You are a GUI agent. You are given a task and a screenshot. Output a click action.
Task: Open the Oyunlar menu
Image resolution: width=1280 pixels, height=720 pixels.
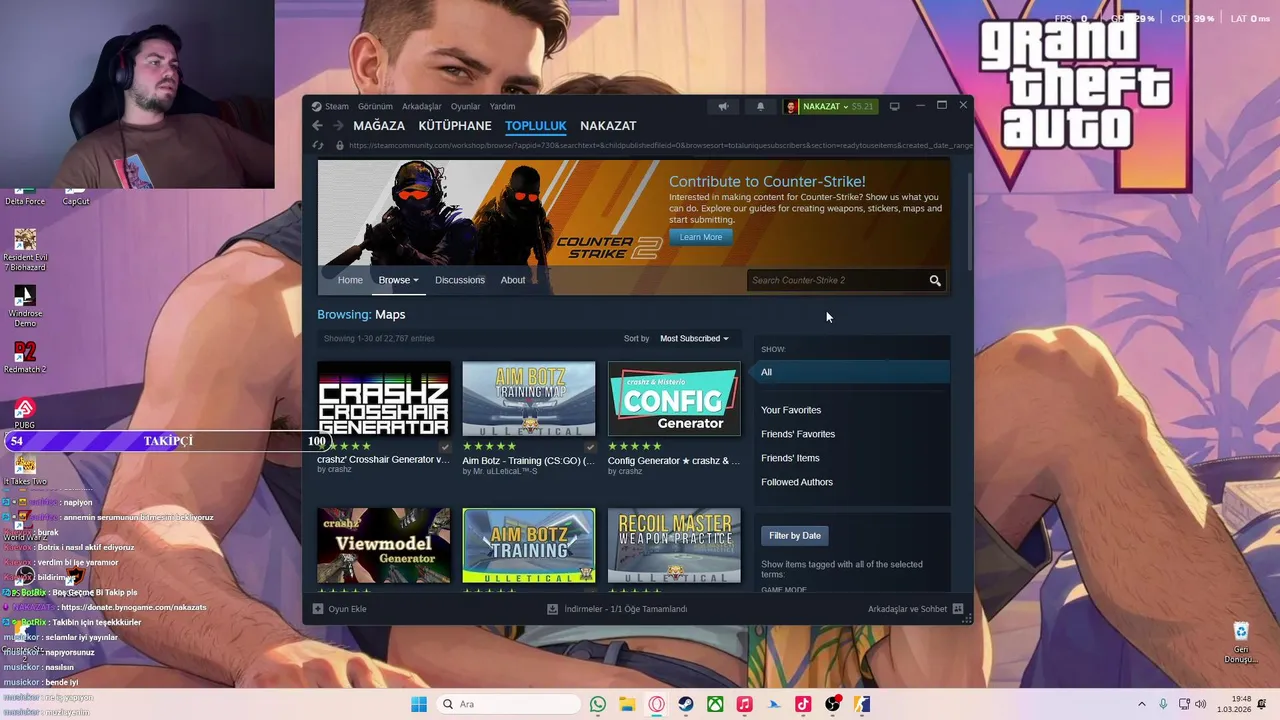[x=465, y=106]
